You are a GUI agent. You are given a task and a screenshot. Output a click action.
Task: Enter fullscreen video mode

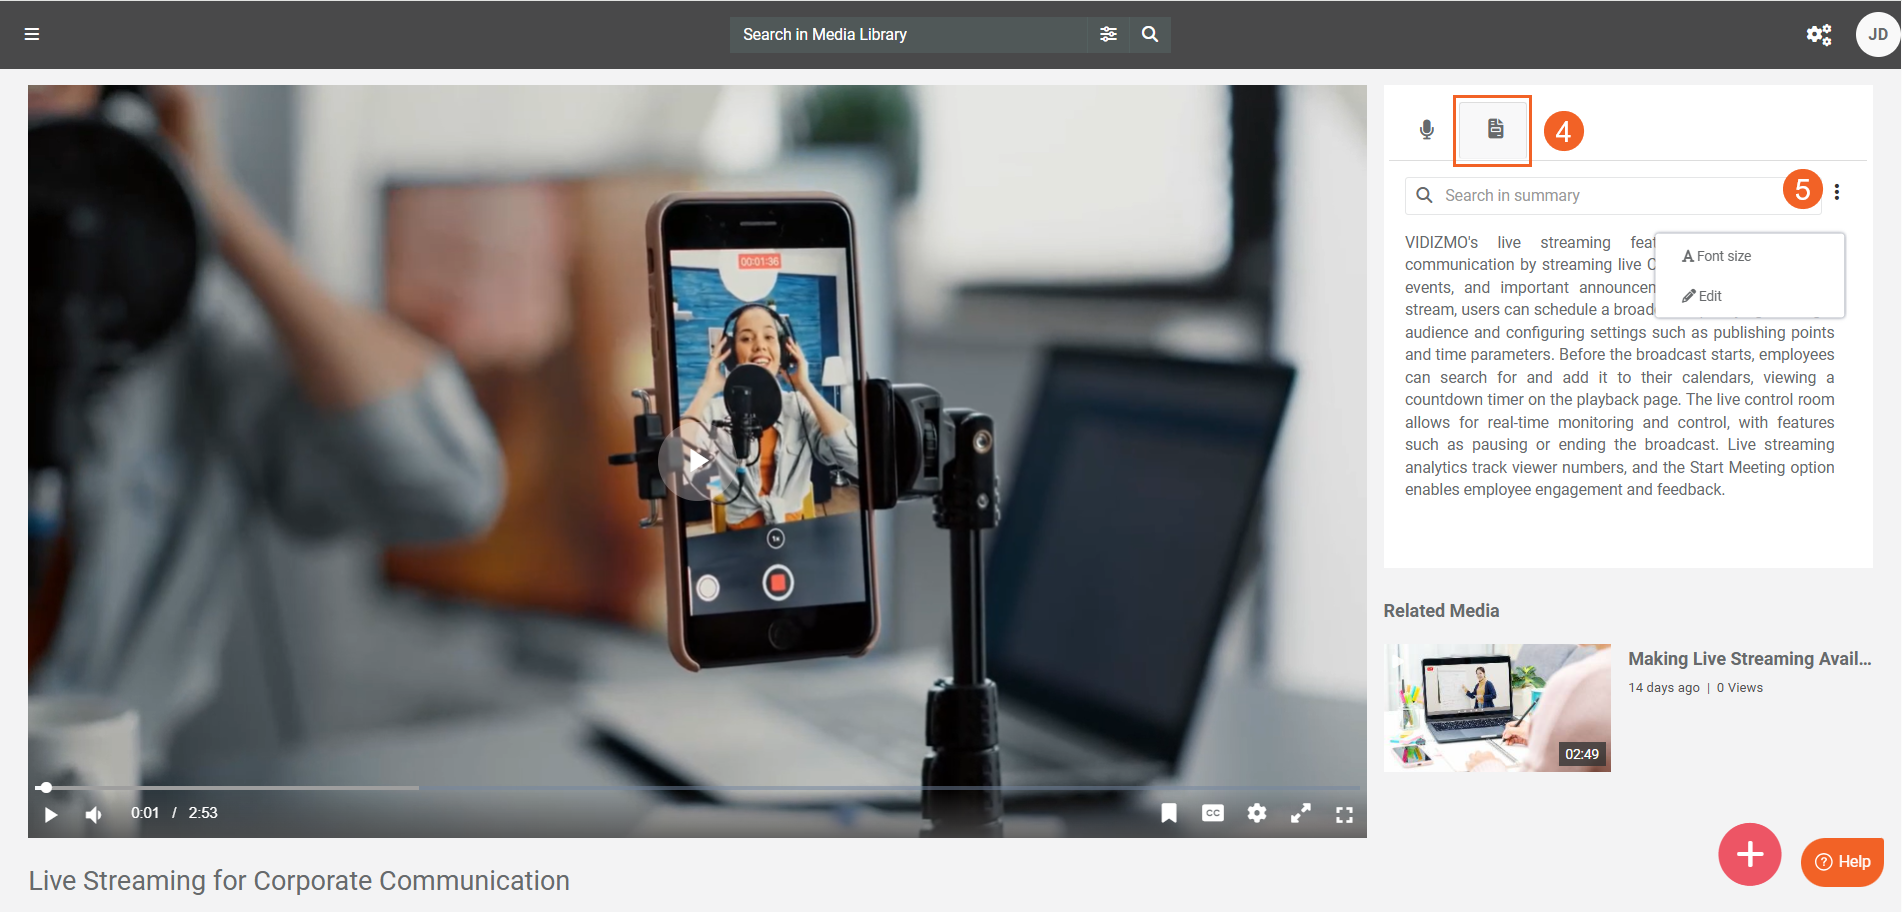(x=1344, y=814)
